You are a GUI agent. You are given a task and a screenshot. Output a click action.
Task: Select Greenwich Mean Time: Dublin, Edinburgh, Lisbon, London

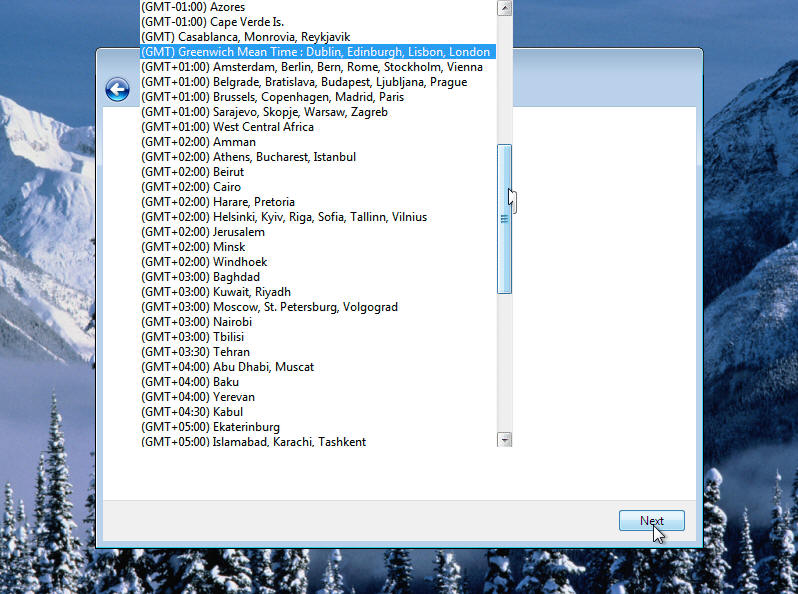click(318, 52)
